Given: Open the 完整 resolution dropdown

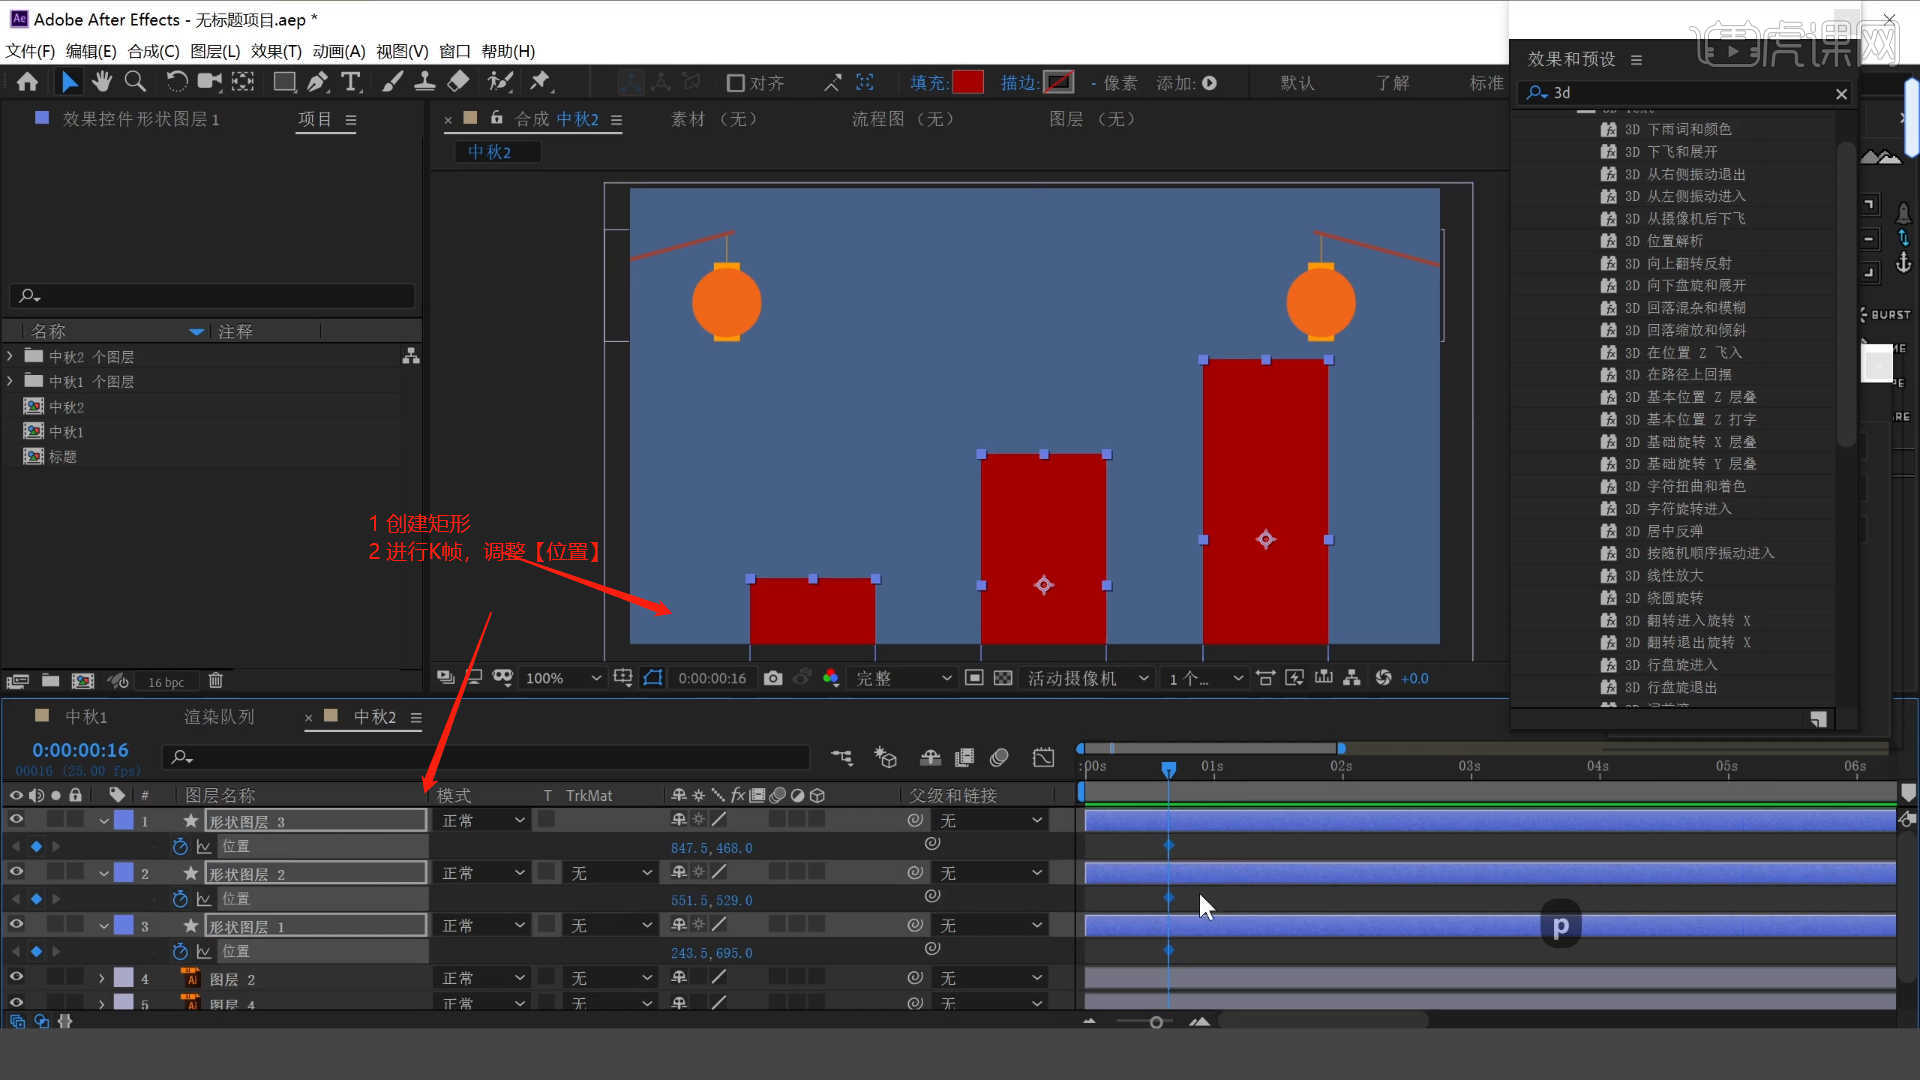Looking at the screenshot, I should (x=903, y=678).
